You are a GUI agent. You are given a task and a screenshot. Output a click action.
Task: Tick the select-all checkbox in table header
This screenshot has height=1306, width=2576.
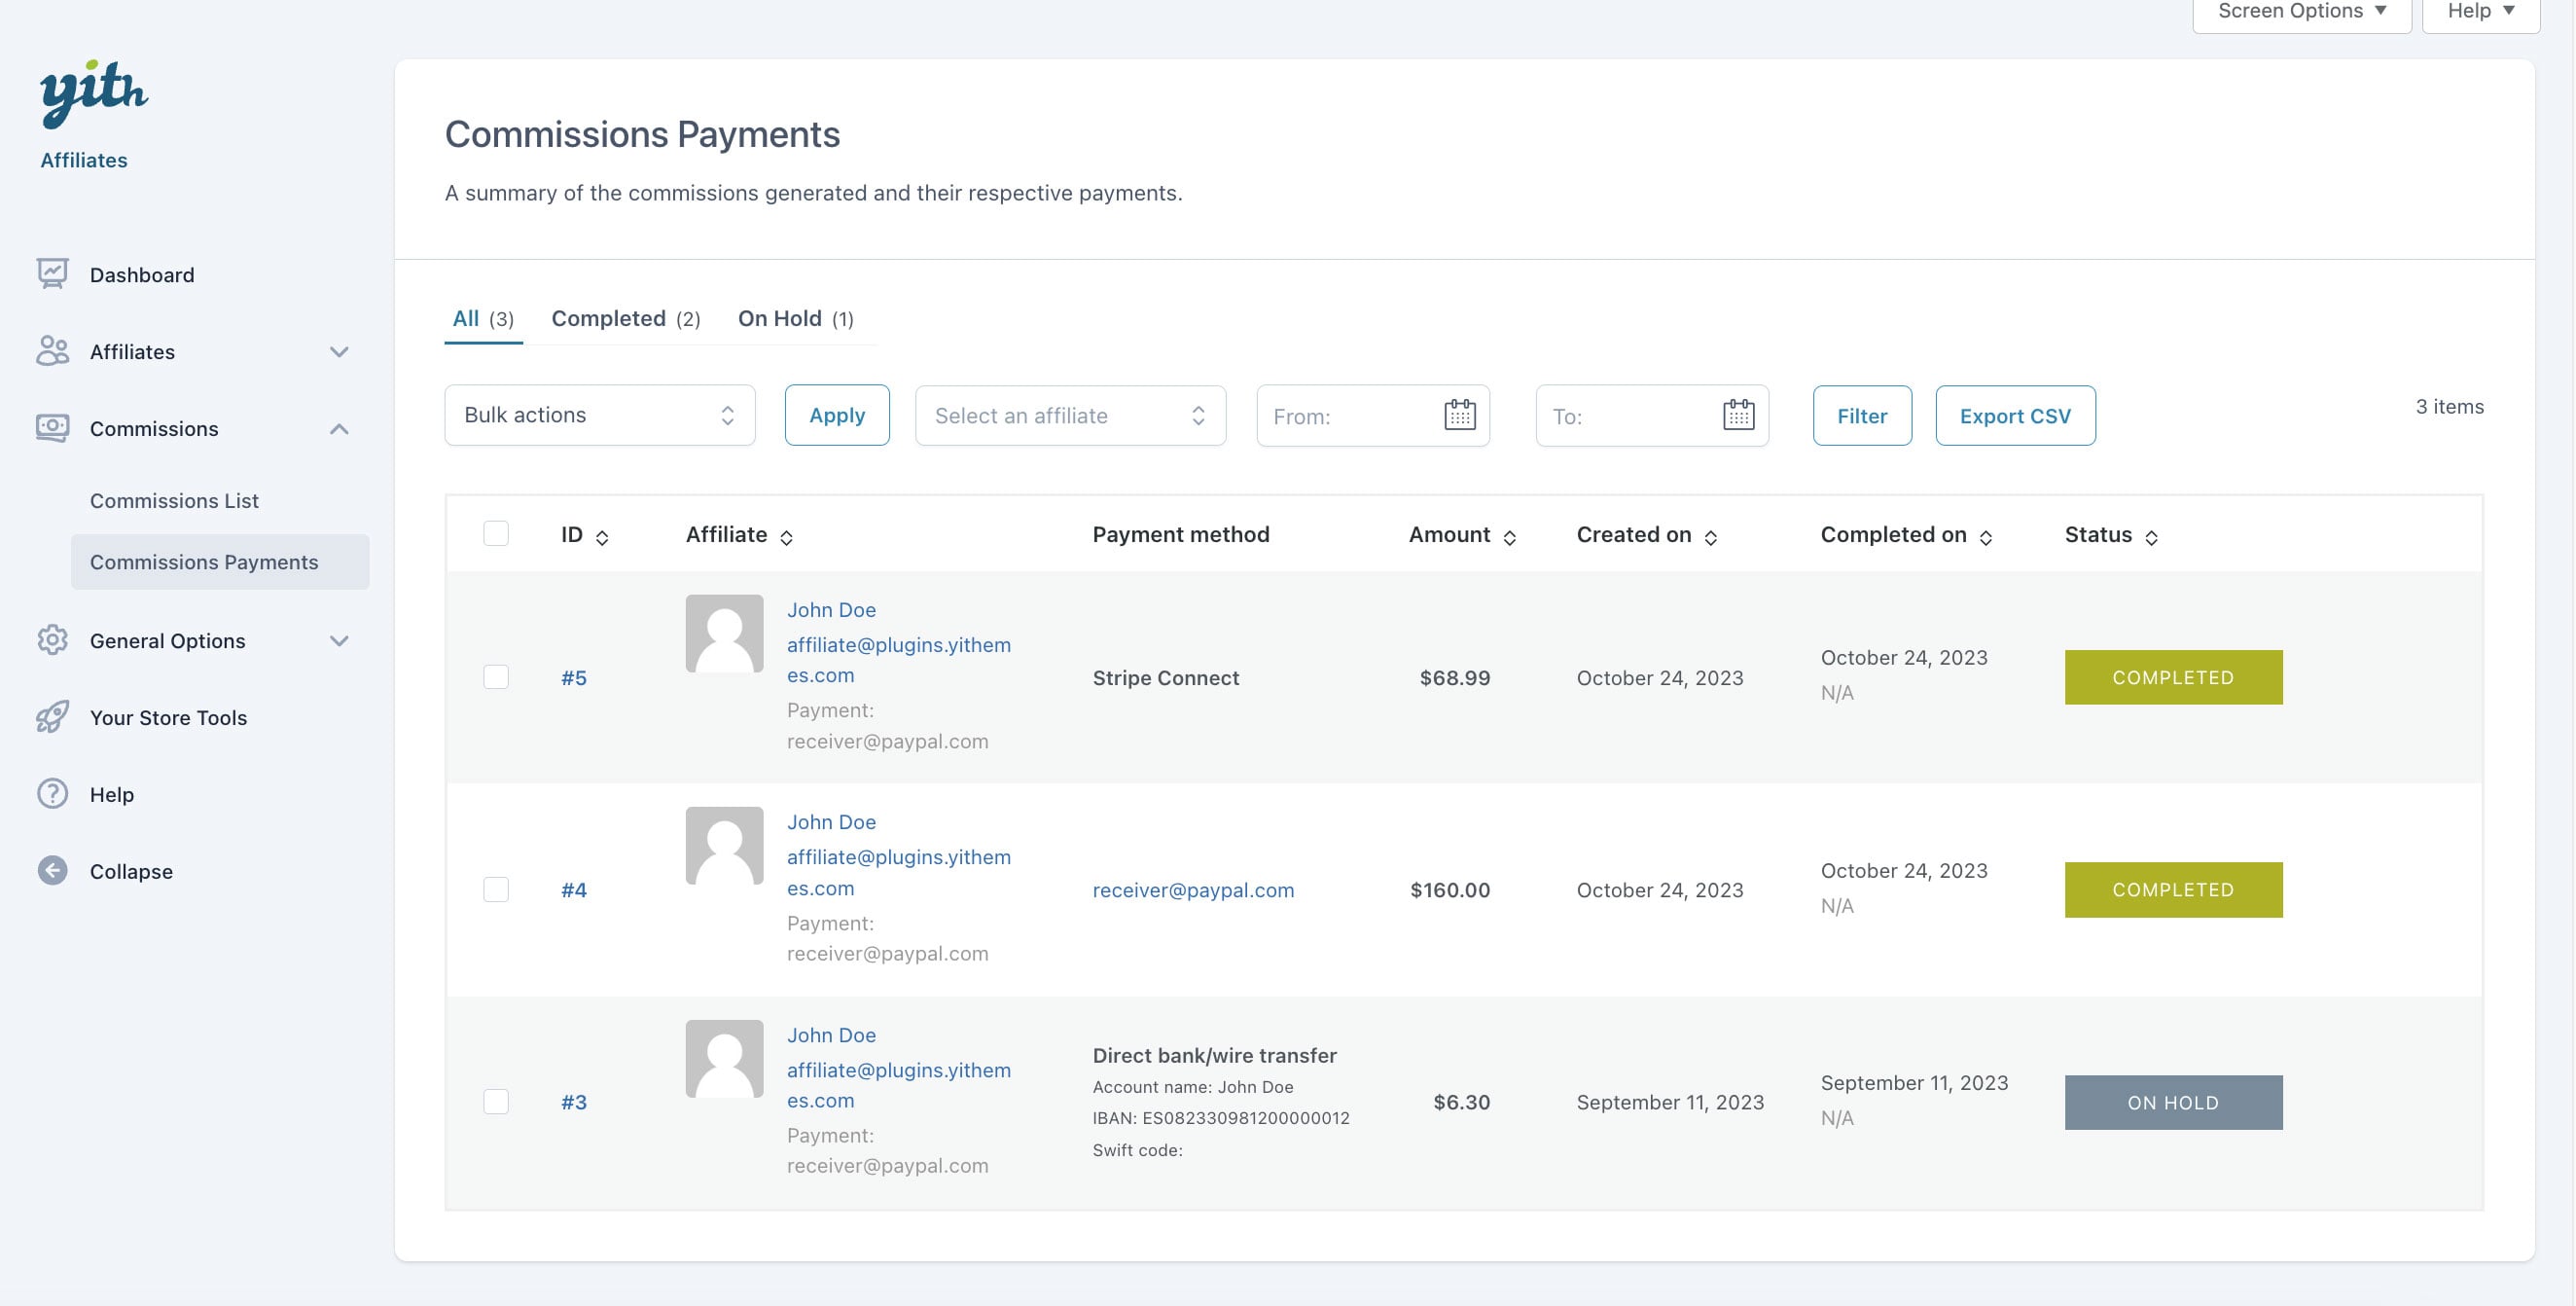pyautogui.click(x=496, y=533)
